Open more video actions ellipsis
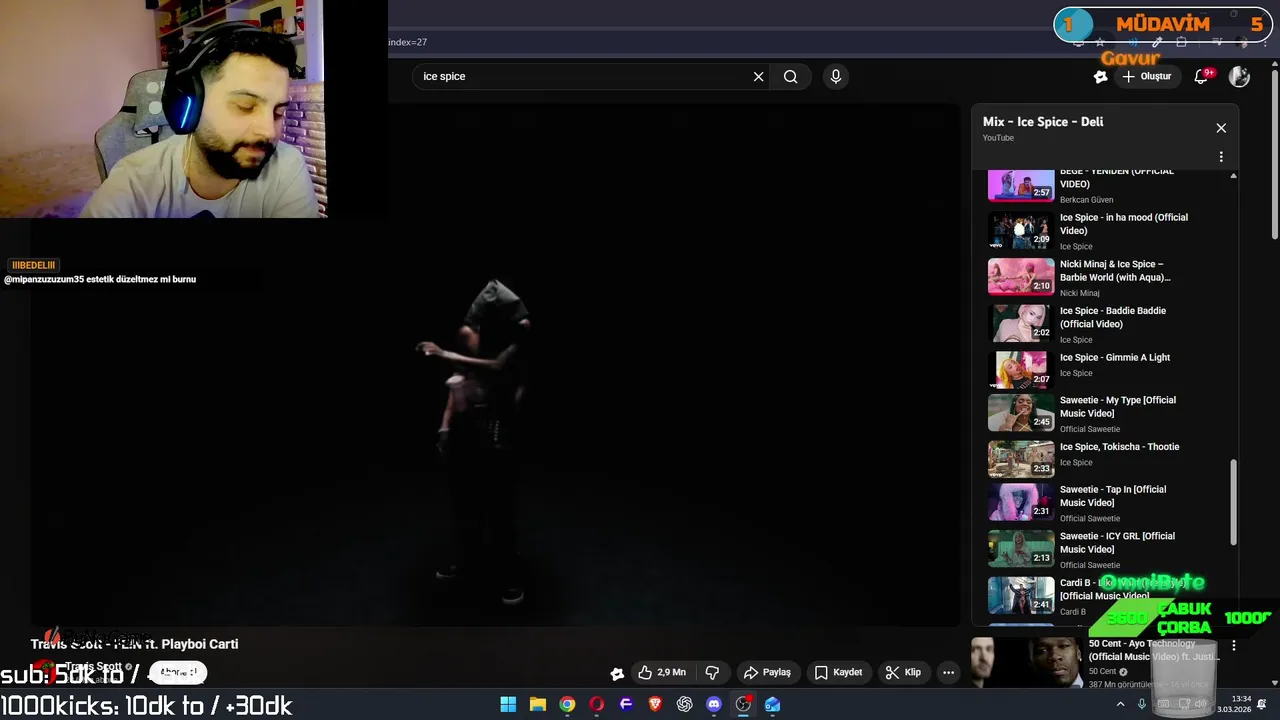The height and width of the screenshot is (720, 1280). 948,673
